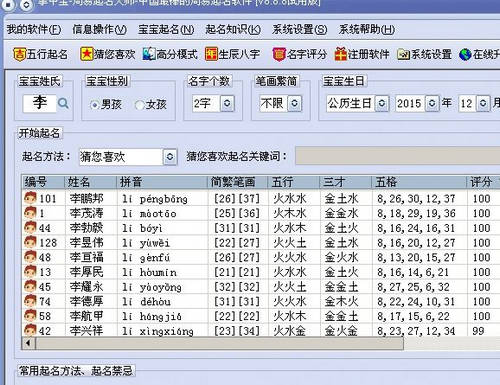Viewport: 500px width, 385px height.
Task: Open the 宝宝起名(N) menu
Action: click(x=166, y=29)
